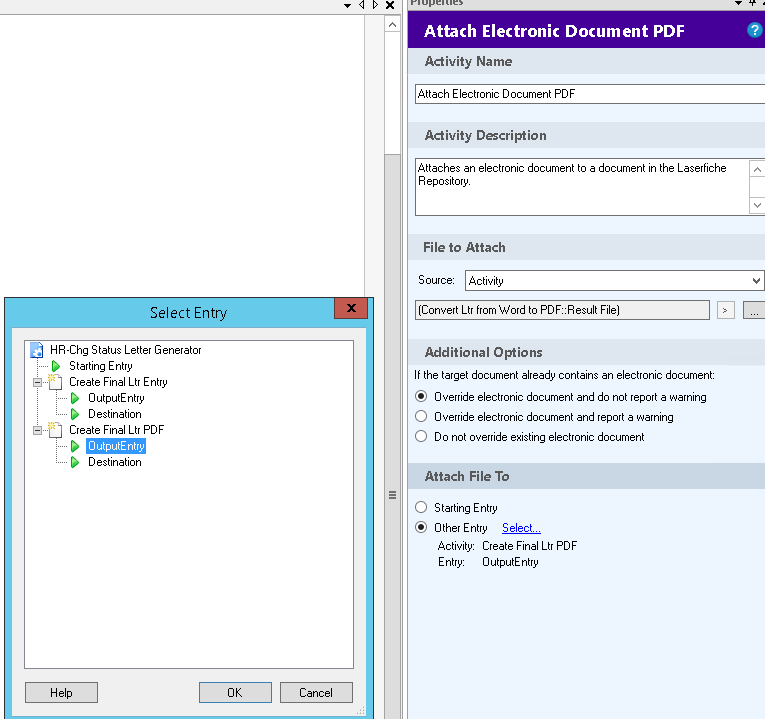Click the HR-Chg Status Letter Generator workflow icon

click(x=37, y=350)
